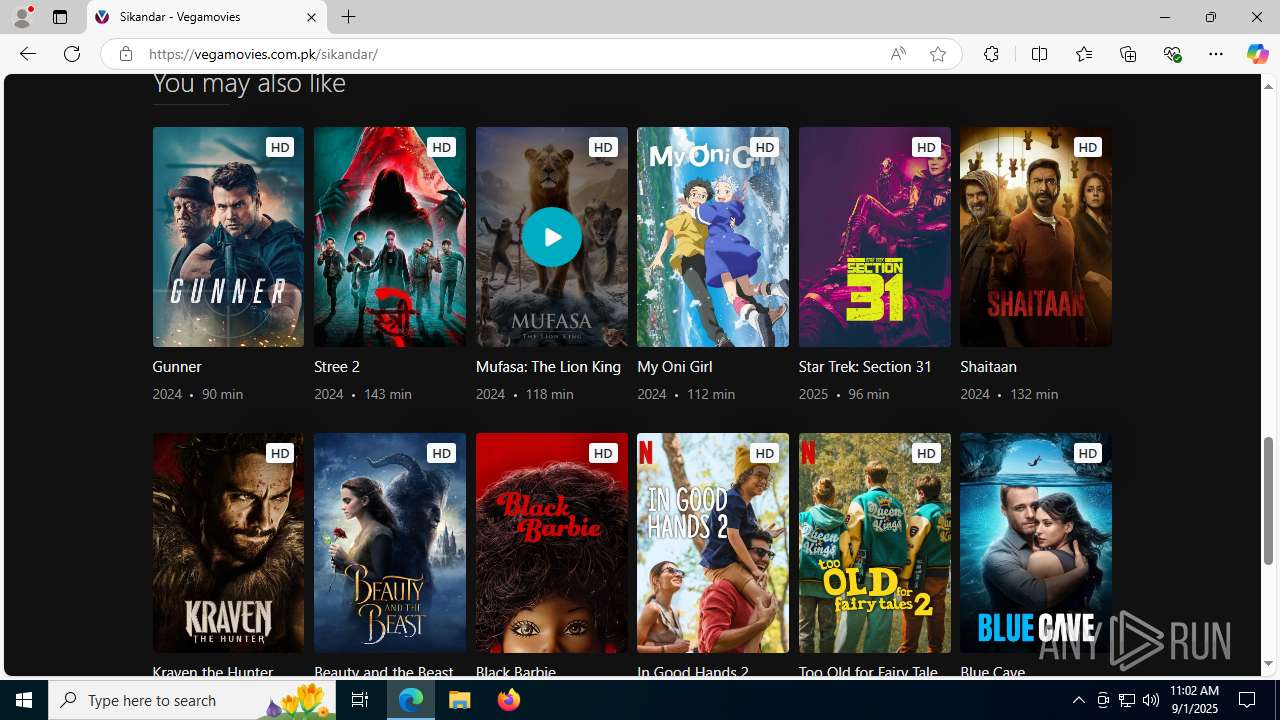The width and height of the screenshot is (1280, 720).
Task: Open the My Oni Girl poster
Action: tap(713, 237)
